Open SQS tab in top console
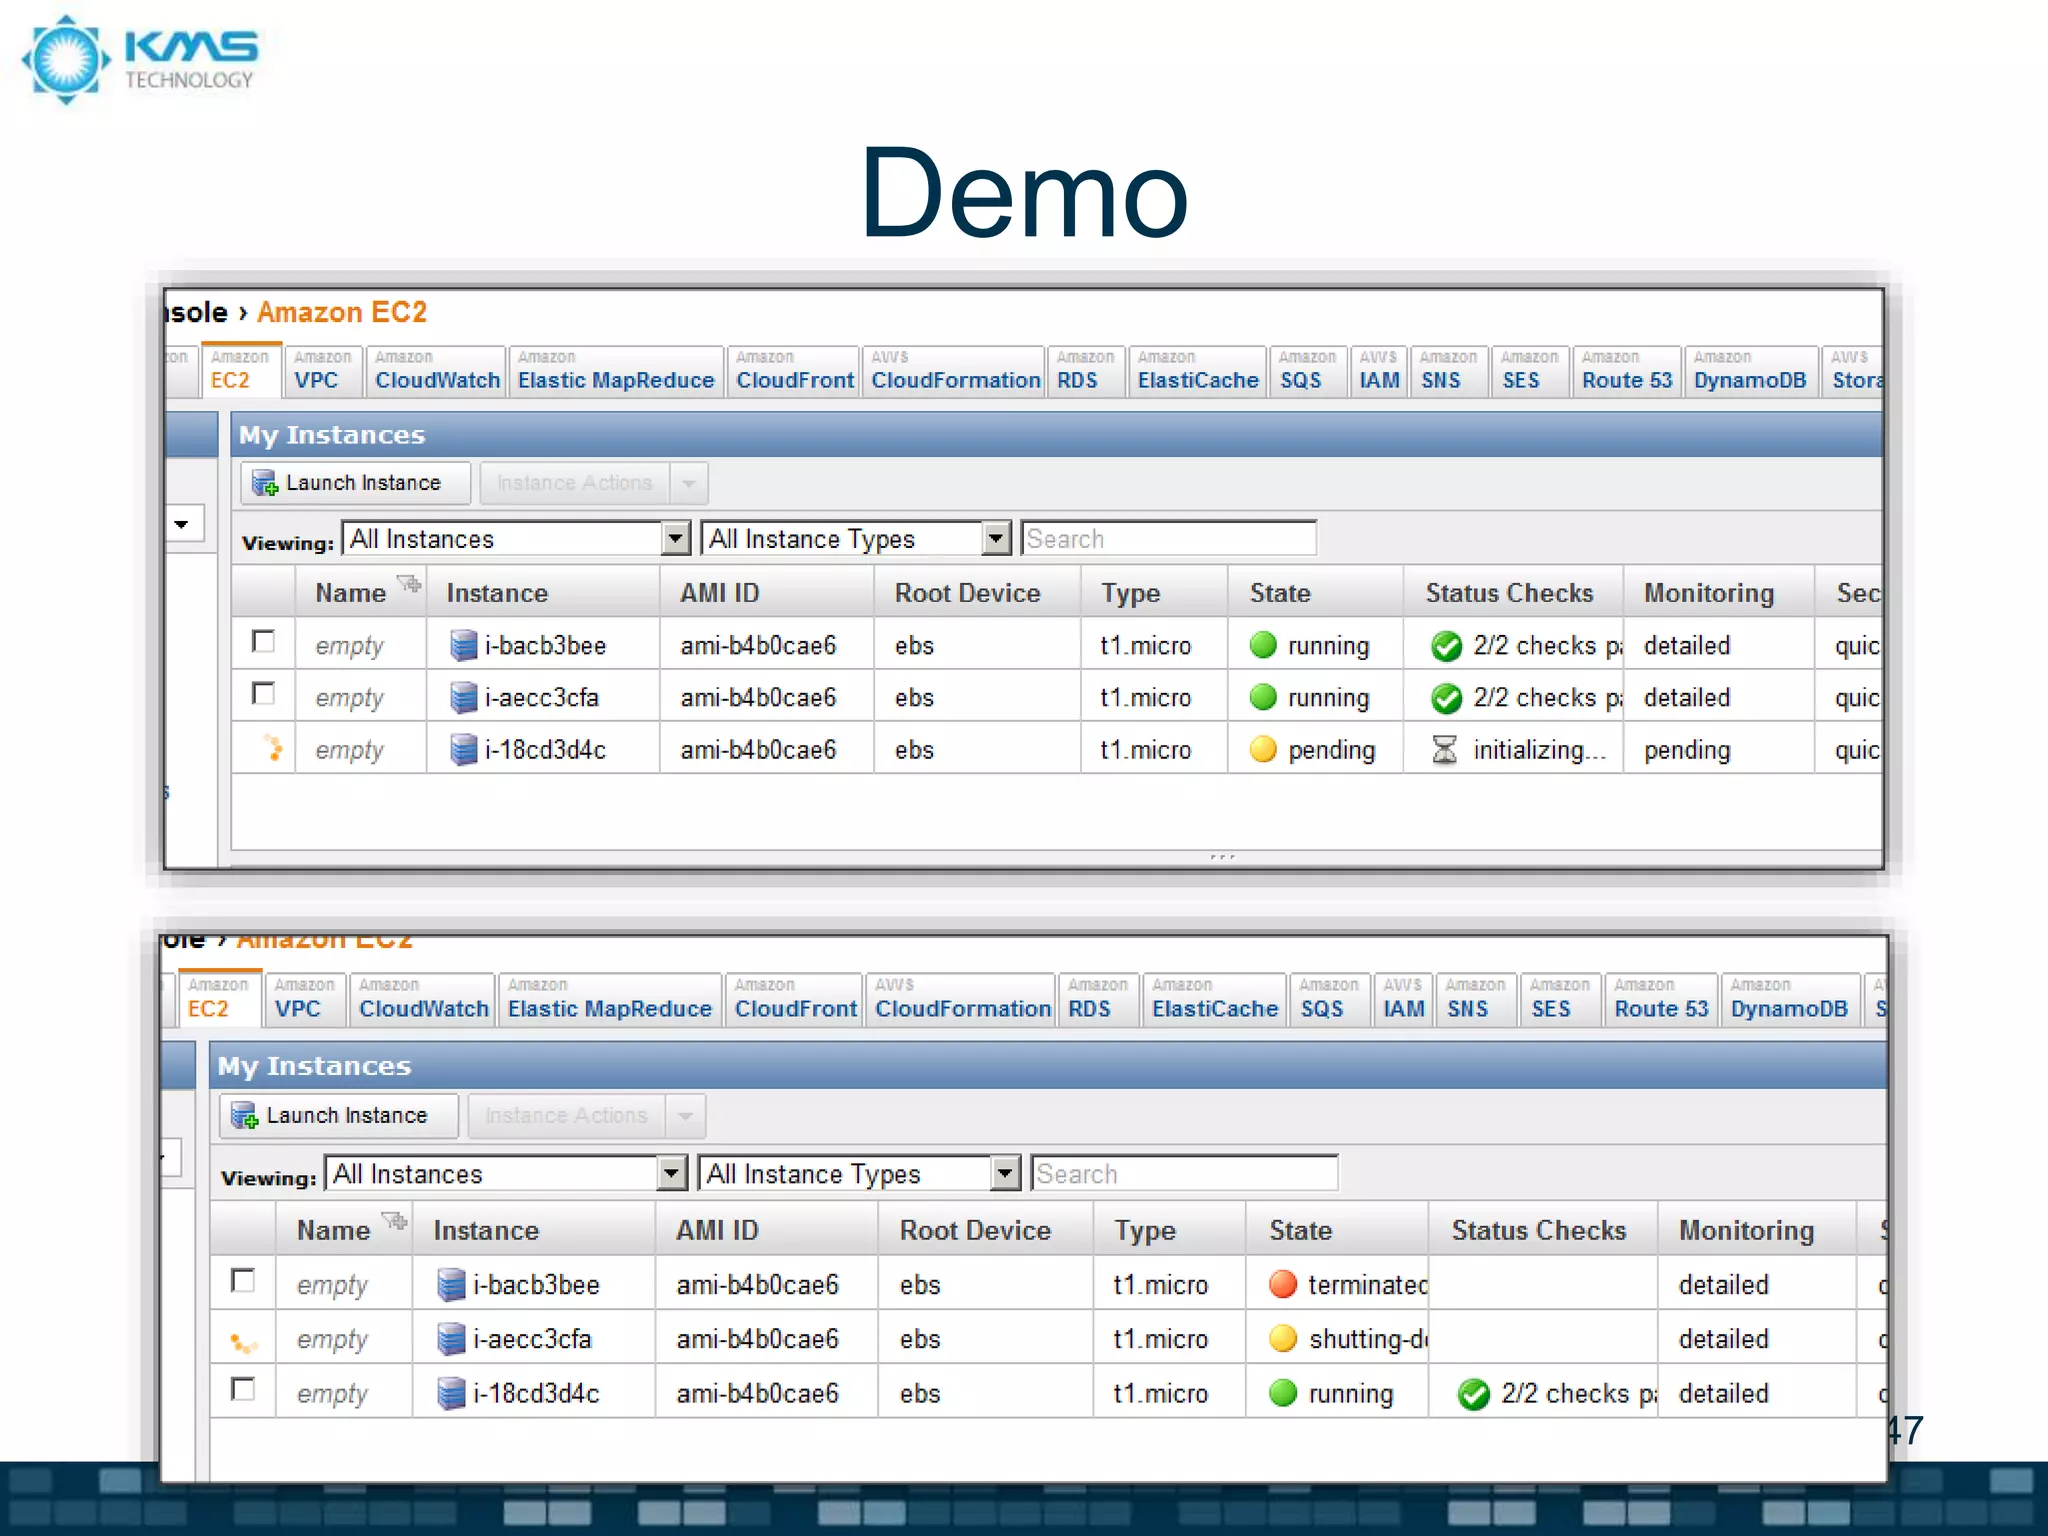The image size is (2048, 1536). [1306, 371]
